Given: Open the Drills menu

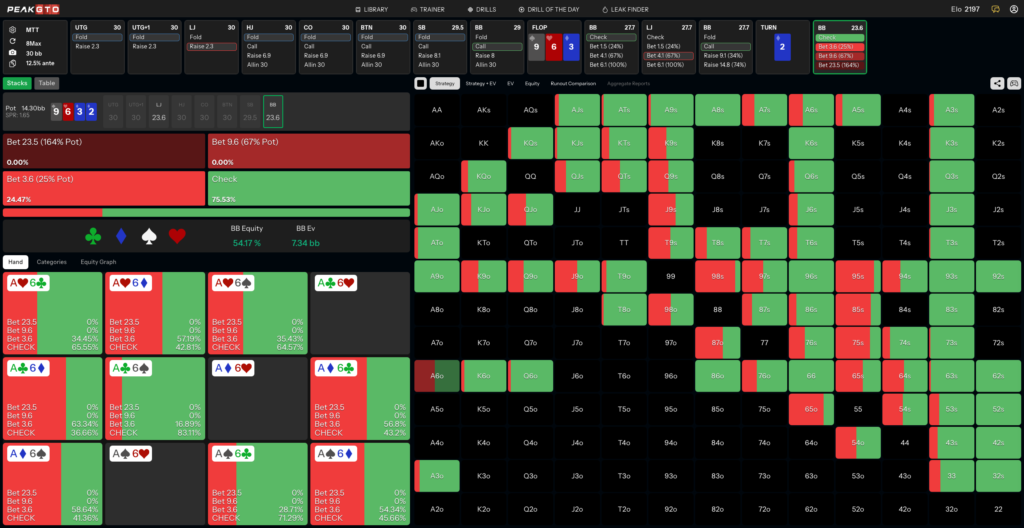Looking at the screenshot, I should pos(484,10).
